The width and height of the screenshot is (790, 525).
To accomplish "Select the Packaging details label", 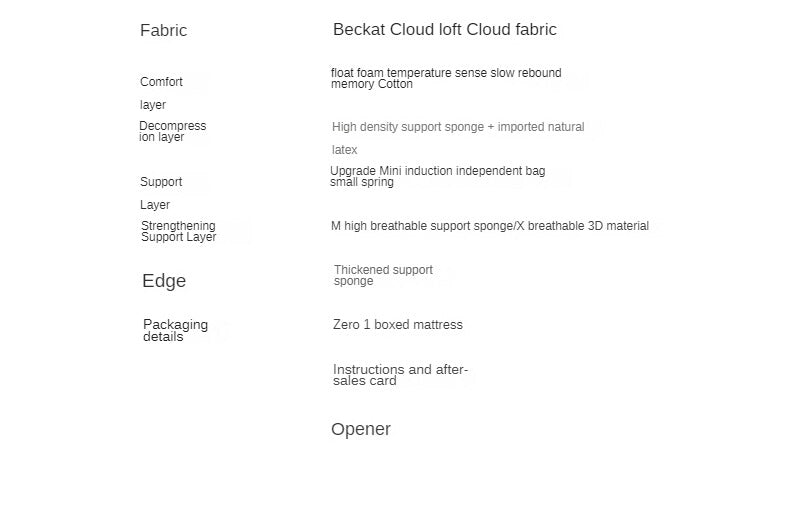I will (x=175, y=330).
